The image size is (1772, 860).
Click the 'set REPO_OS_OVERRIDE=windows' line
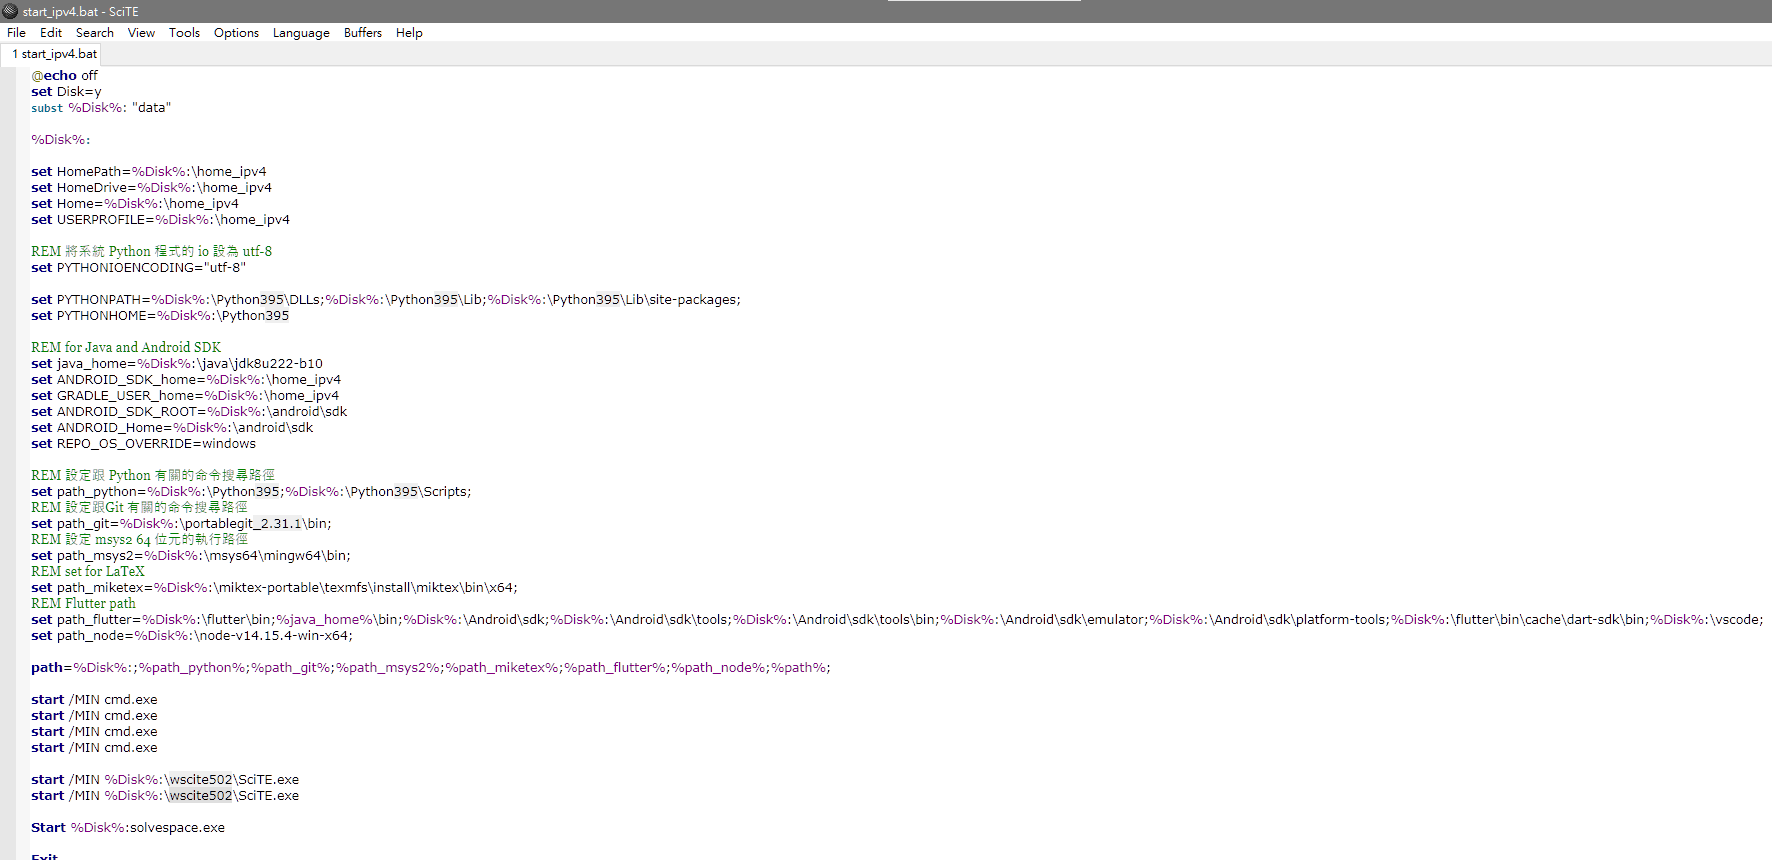click(x=143, y=444)
